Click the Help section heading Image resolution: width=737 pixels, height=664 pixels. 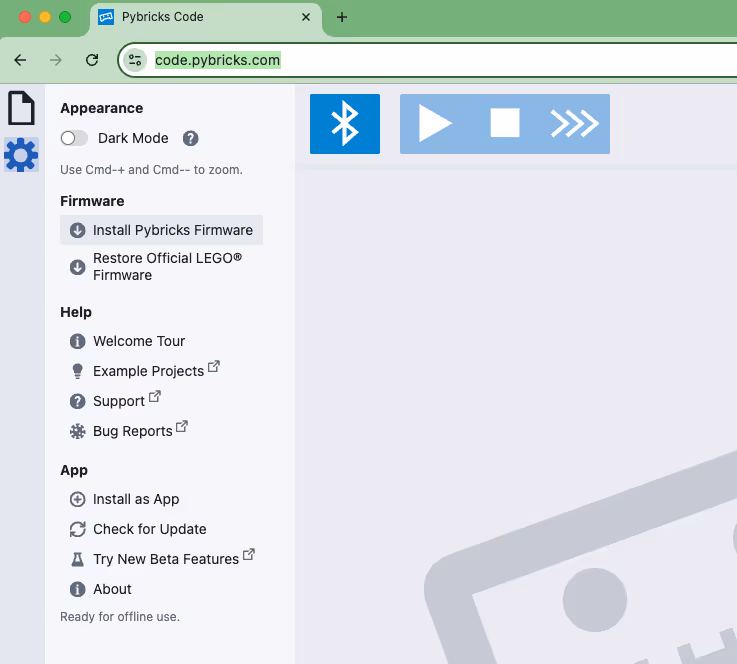pos(76,312)
